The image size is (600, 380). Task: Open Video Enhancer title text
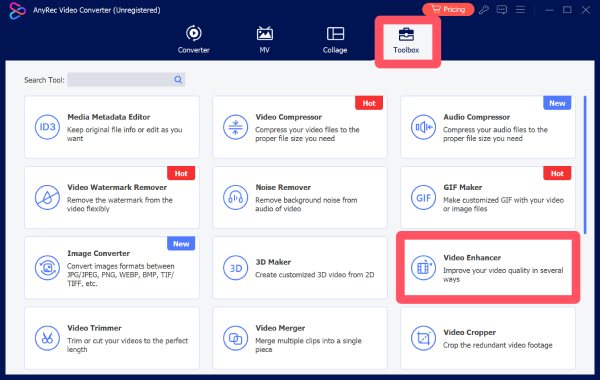pyautogui.click(x=472, y=258)
